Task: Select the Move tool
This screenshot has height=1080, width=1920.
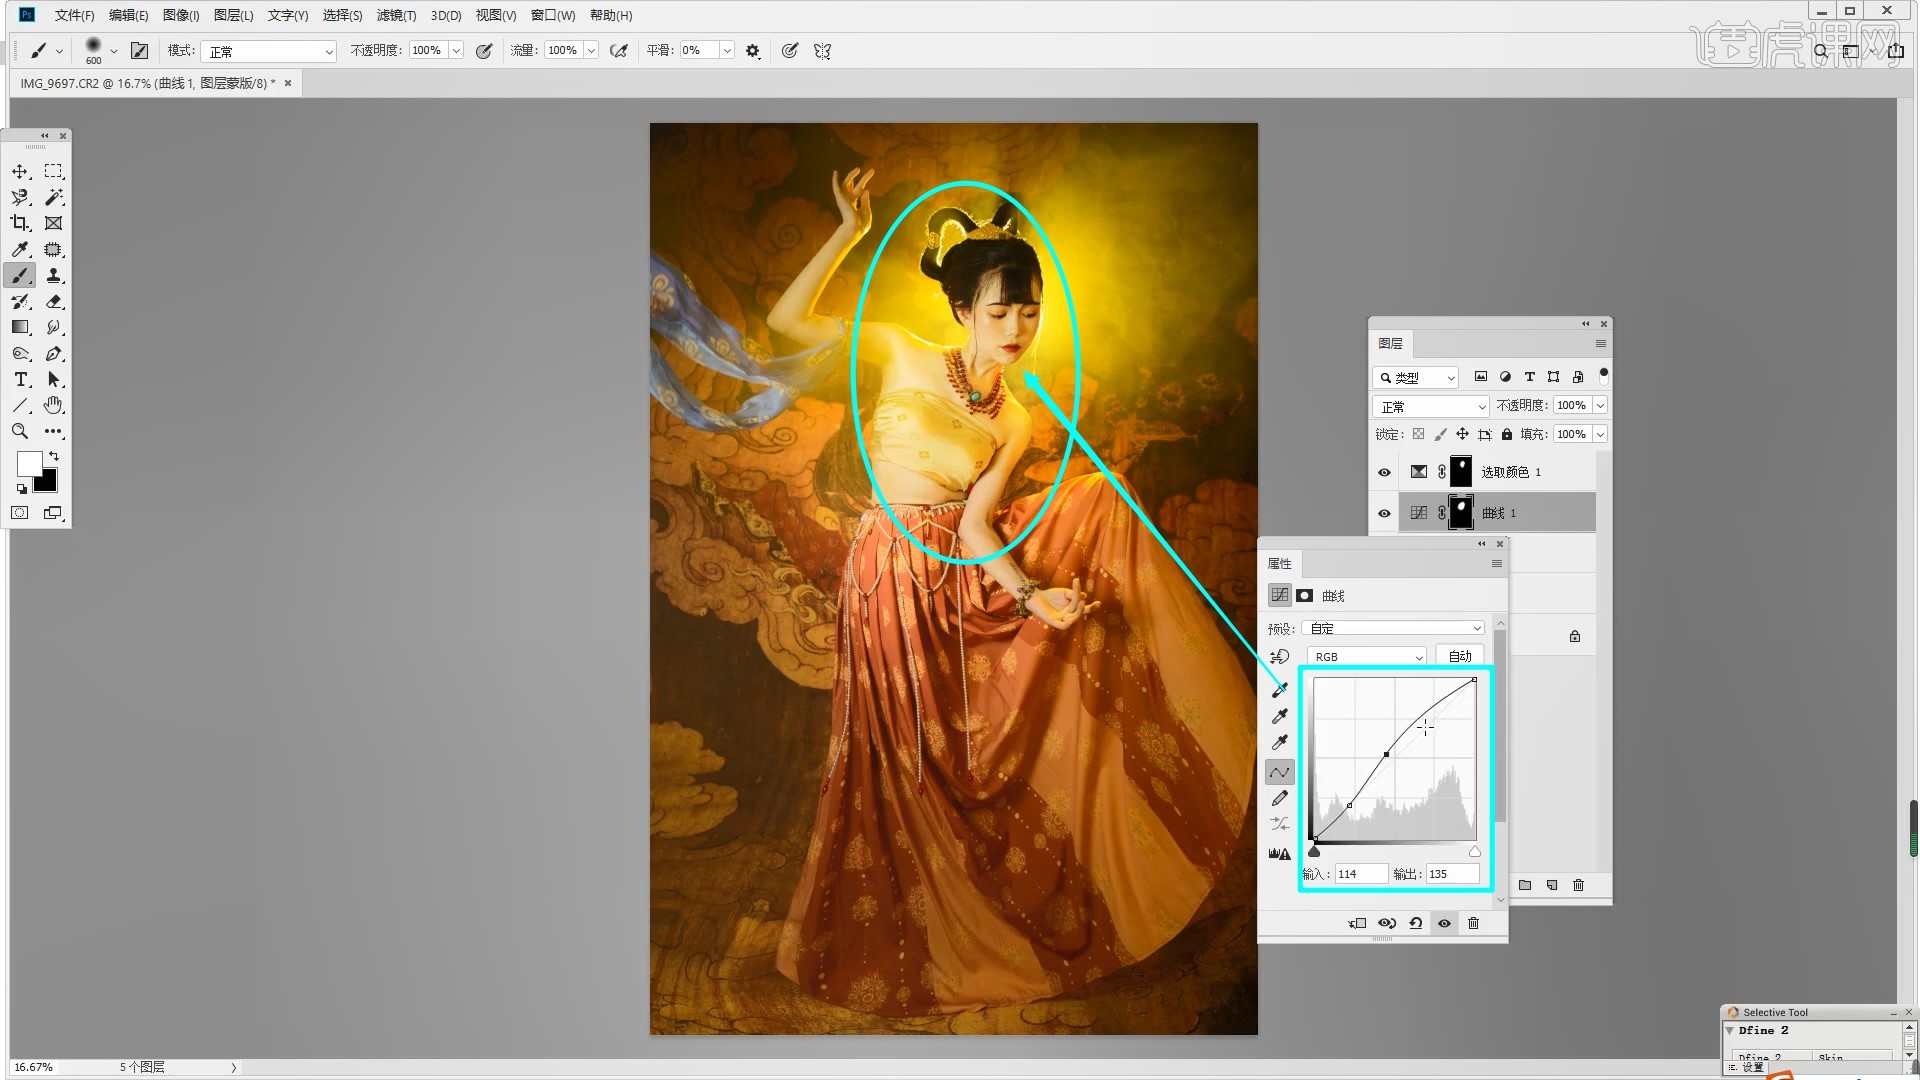Action: (x=20, y=172)
